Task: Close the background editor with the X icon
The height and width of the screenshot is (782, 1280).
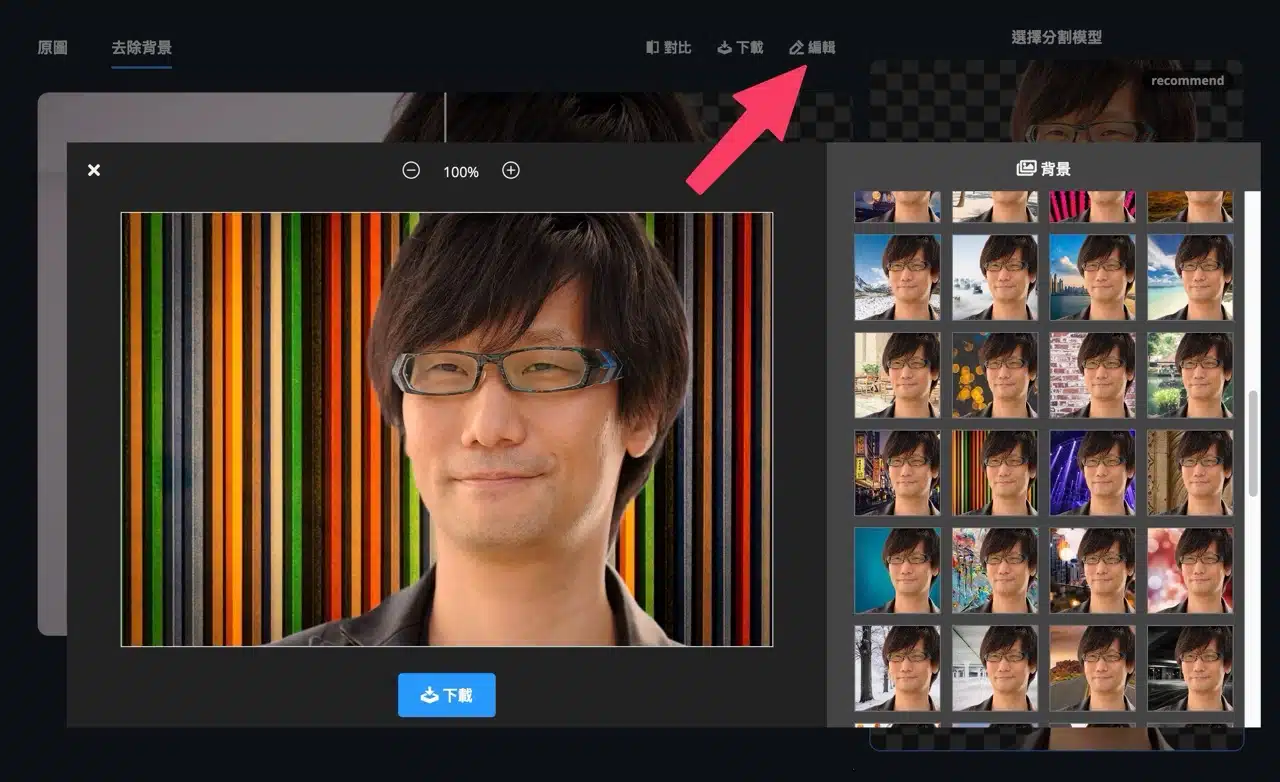Action: click(94, 170)
